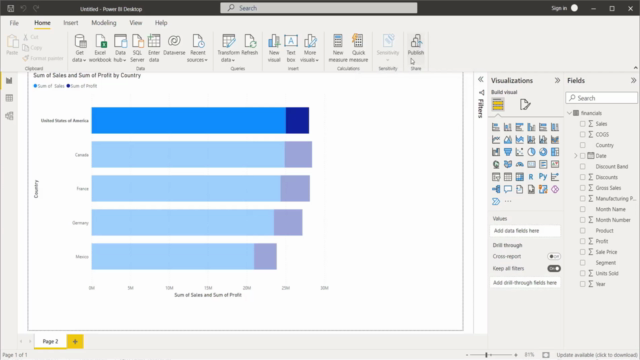Choose the Funnel visual

pyautogui.click(x=508, y=152)
